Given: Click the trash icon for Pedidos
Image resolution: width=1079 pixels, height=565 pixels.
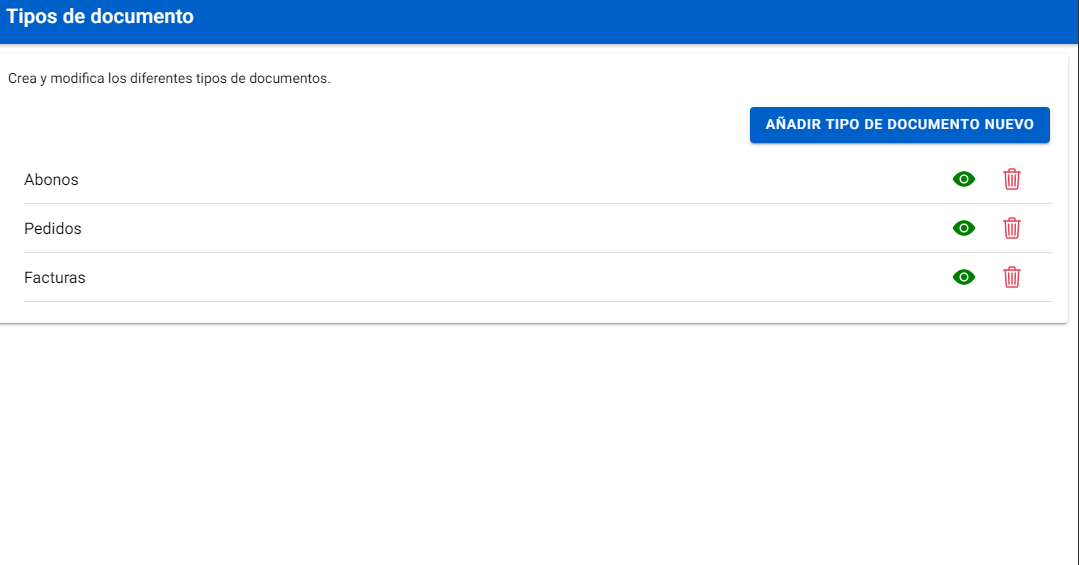Looking at the screenshot, I should pos(1012,228).
